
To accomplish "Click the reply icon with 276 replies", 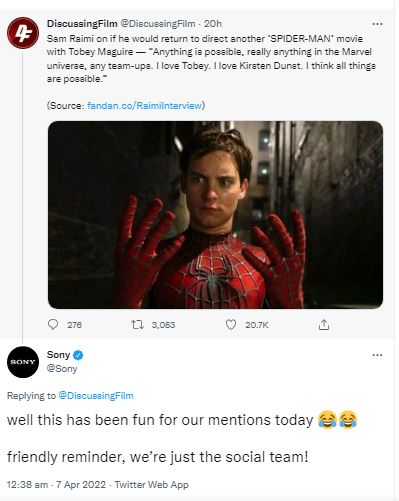I will tap(53, 324).
